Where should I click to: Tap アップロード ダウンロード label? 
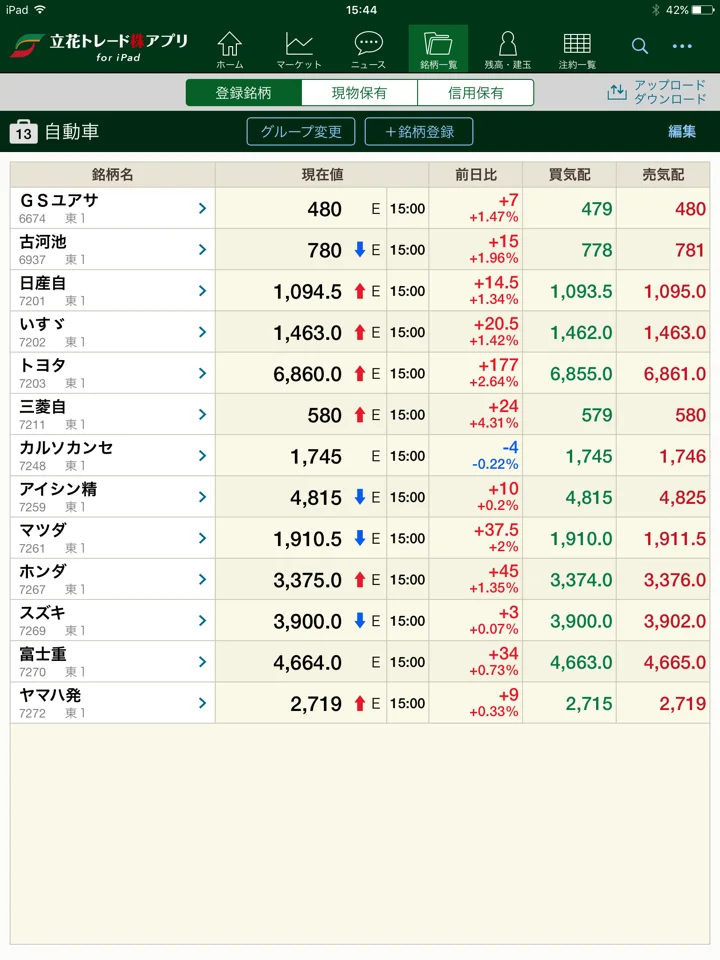pyautogui.click(x=670, y=92)
